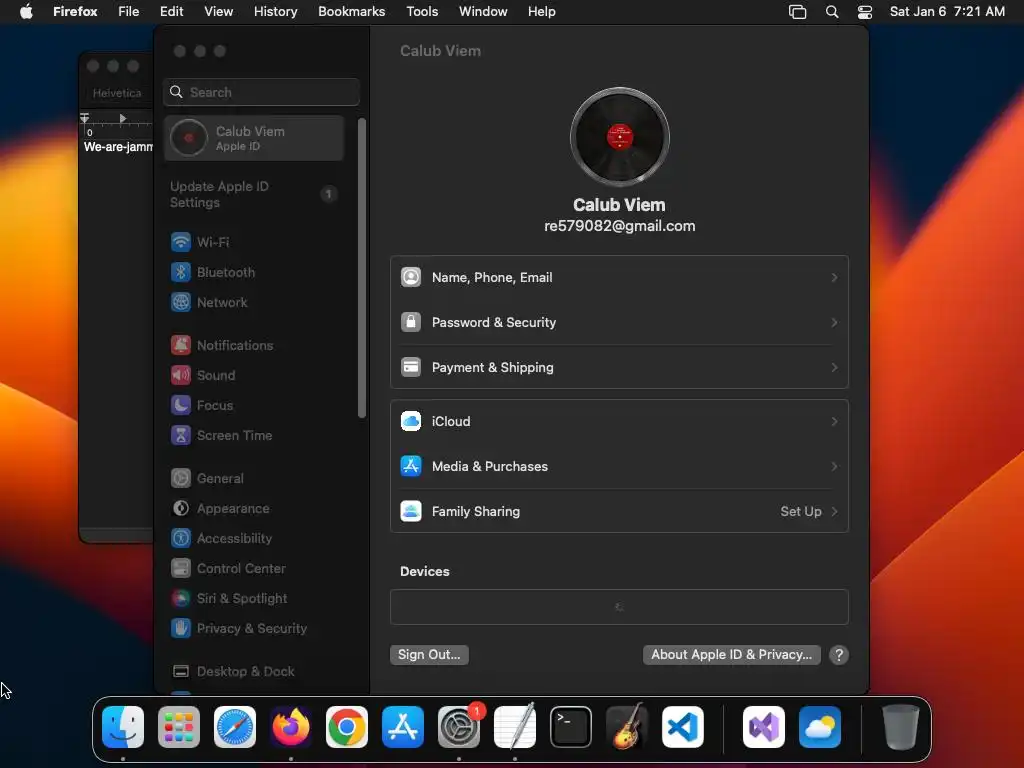Click Set Up chevron for Family Sharing
The height and width of the screenshot is (768, 1024).
point(834,512)
